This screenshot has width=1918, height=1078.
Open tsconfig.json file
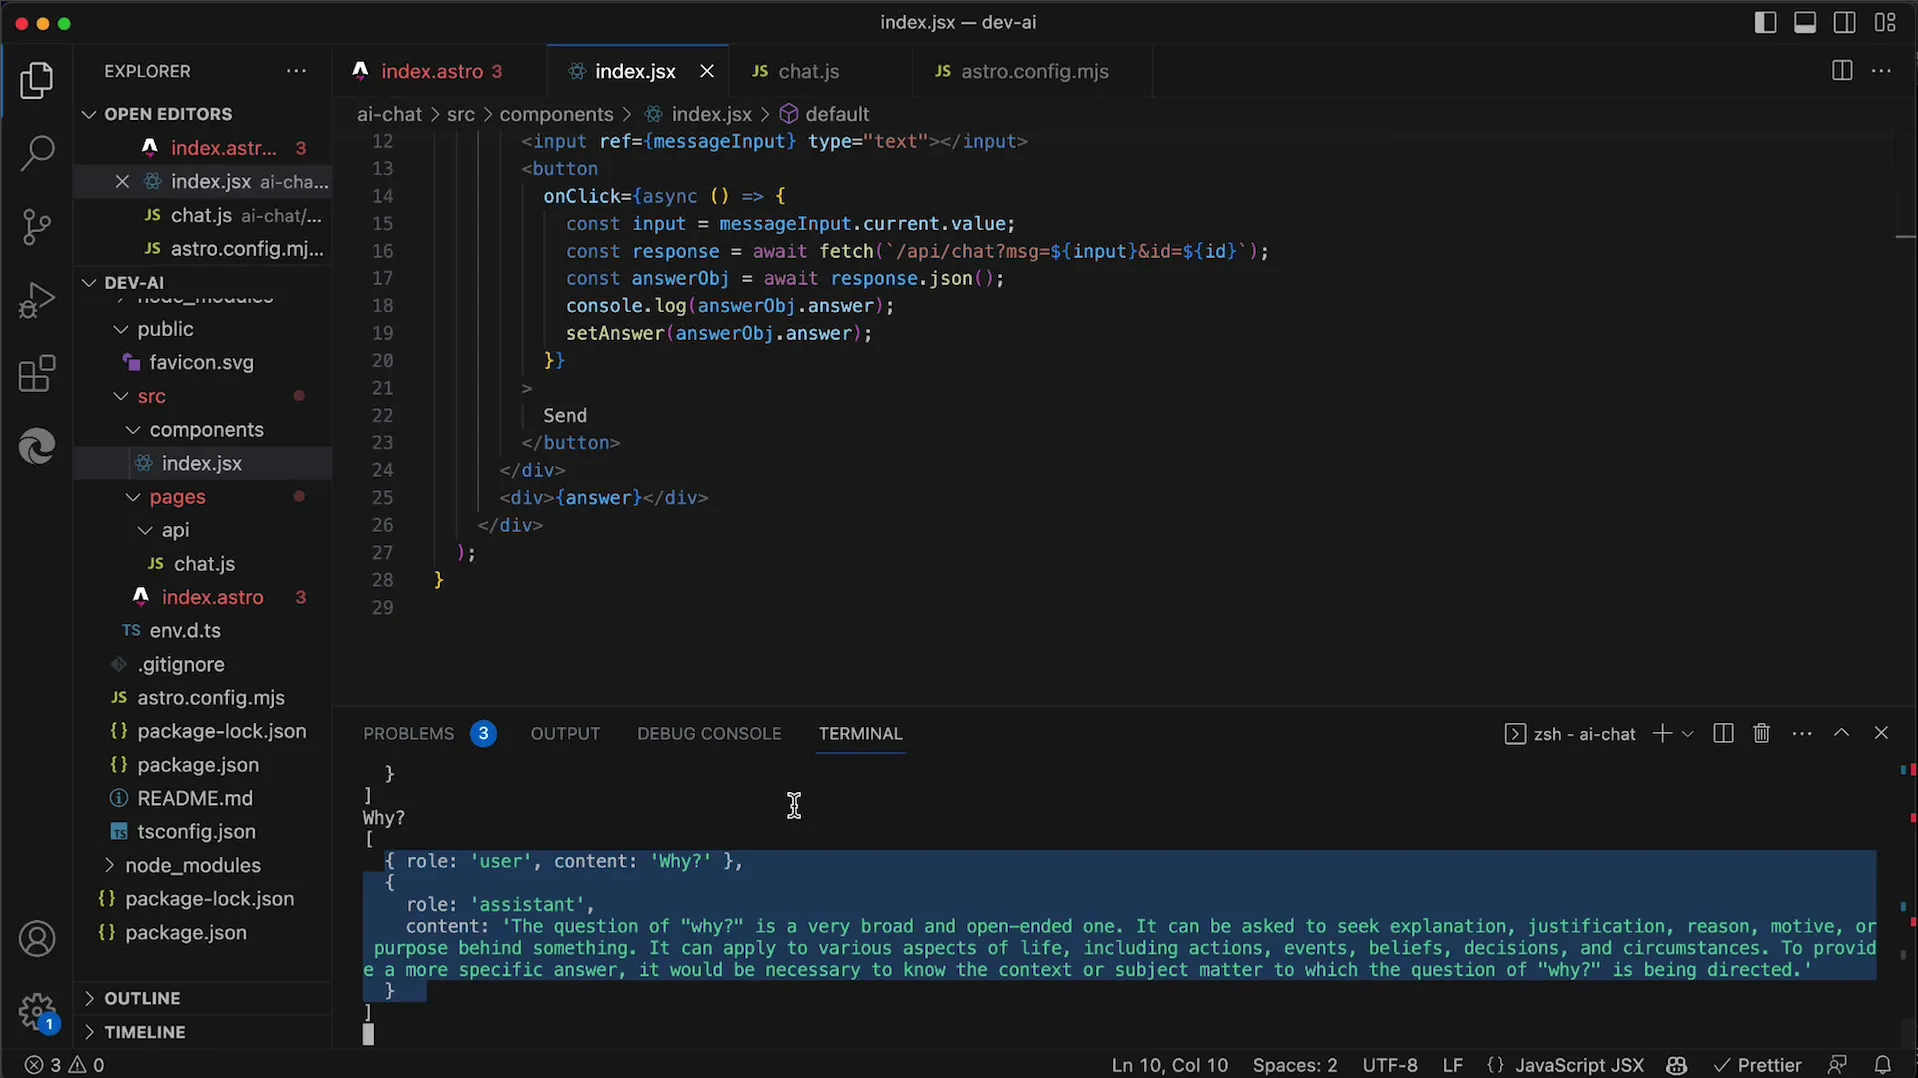[196, 832]
